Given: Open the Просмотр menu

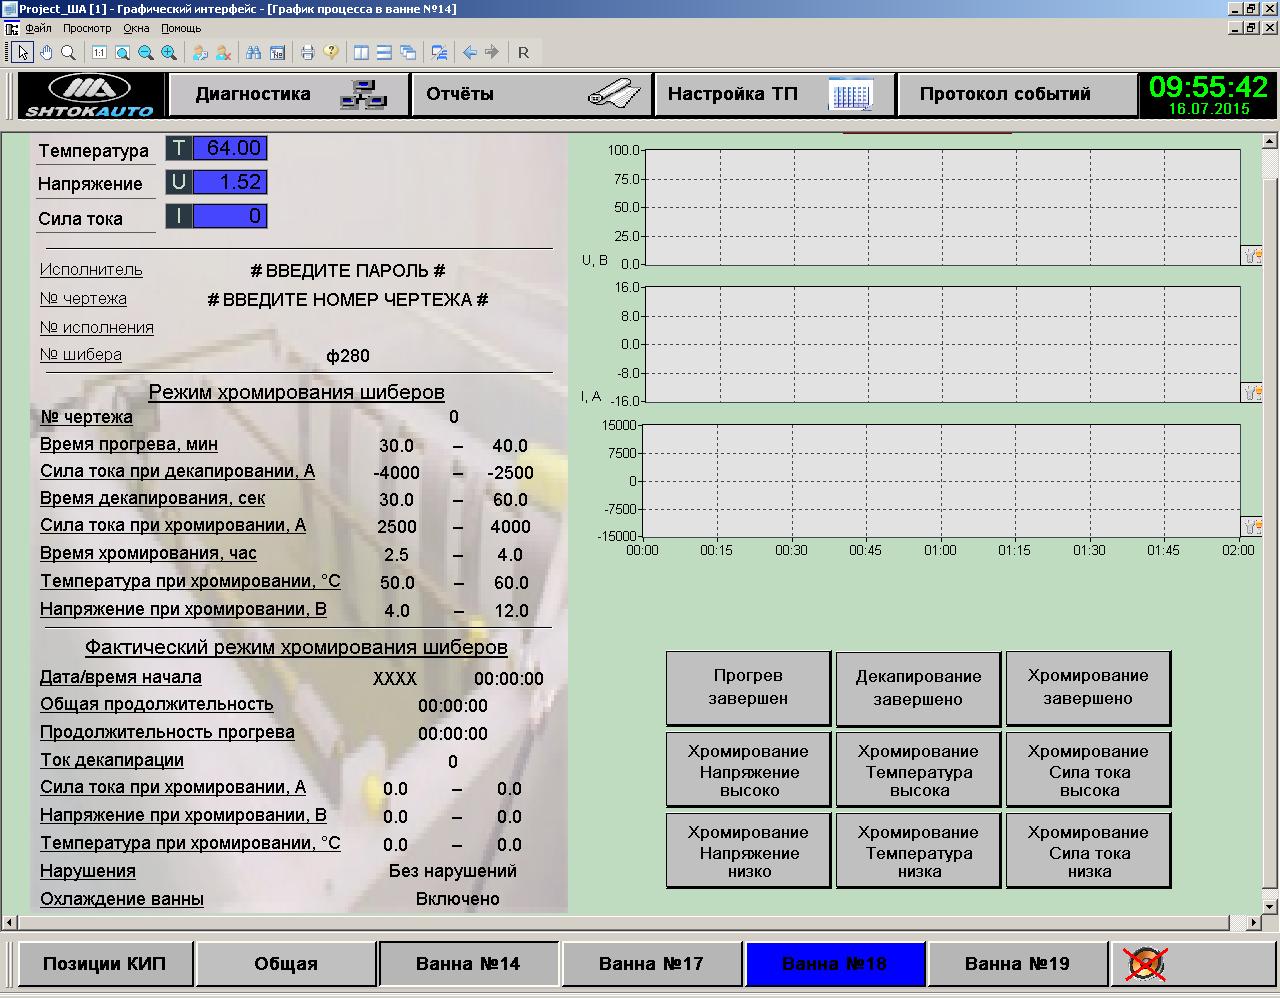Looking at the screenshot, I should [87, 29].
